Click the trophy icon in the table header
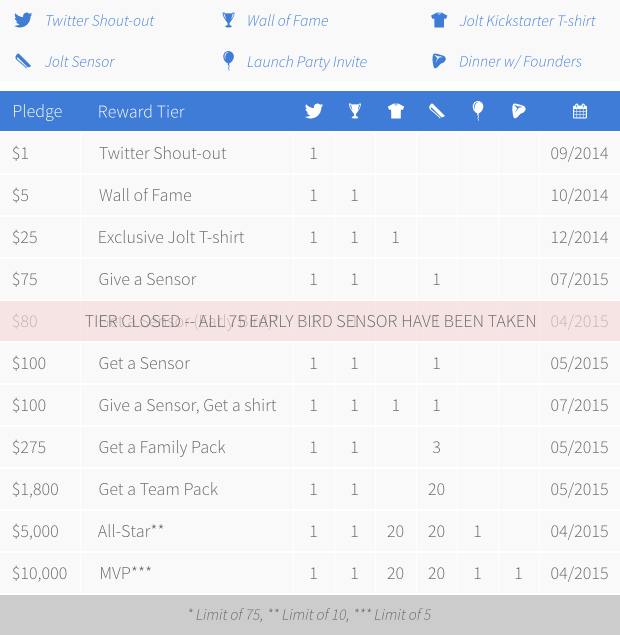The height and width of the screenshot is (635, 620). pyautogui.click(x=355, y=111)
